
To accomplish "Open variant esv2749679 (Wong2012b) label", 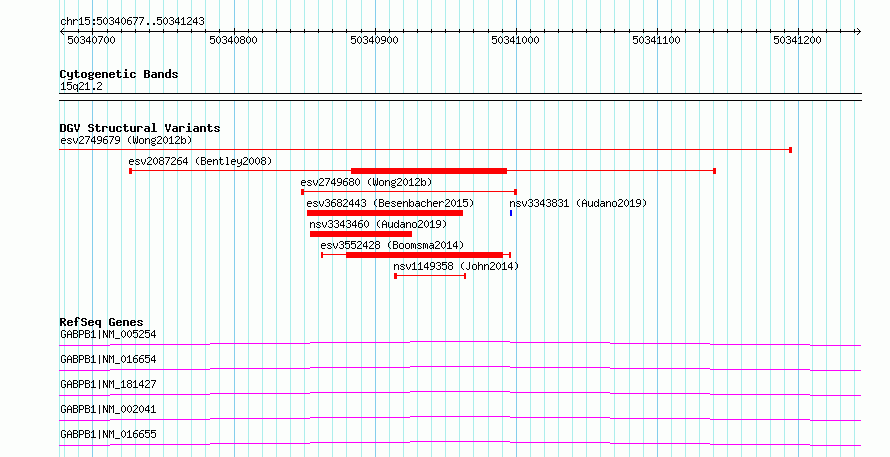I will [126, 140].
